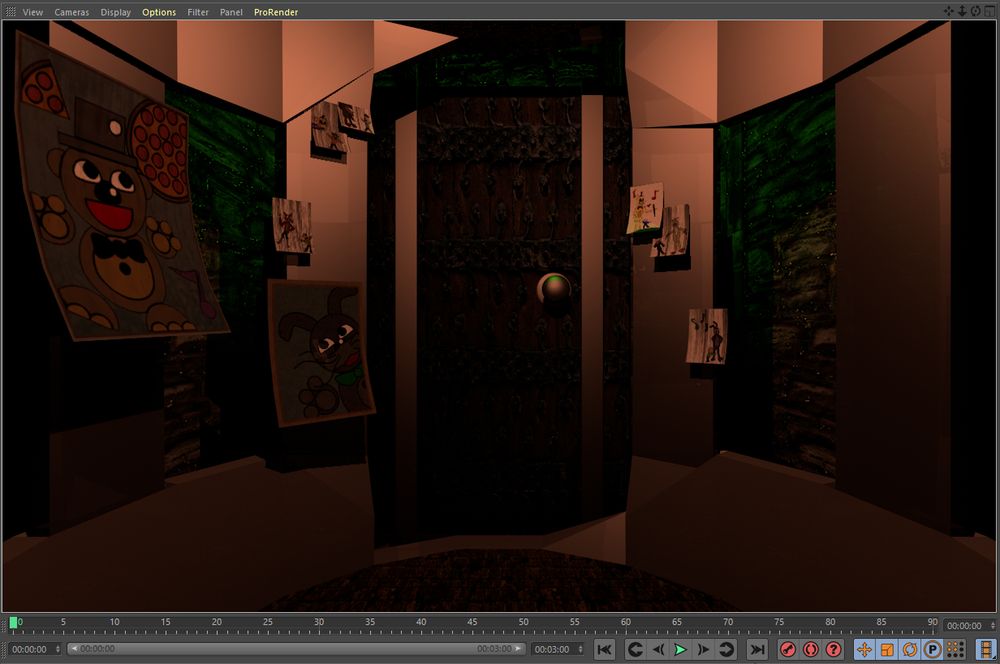This screenshot has width=1000, height=664.
Task: Toggle Point Level Animation recording
Action: (x=955, y=649)
